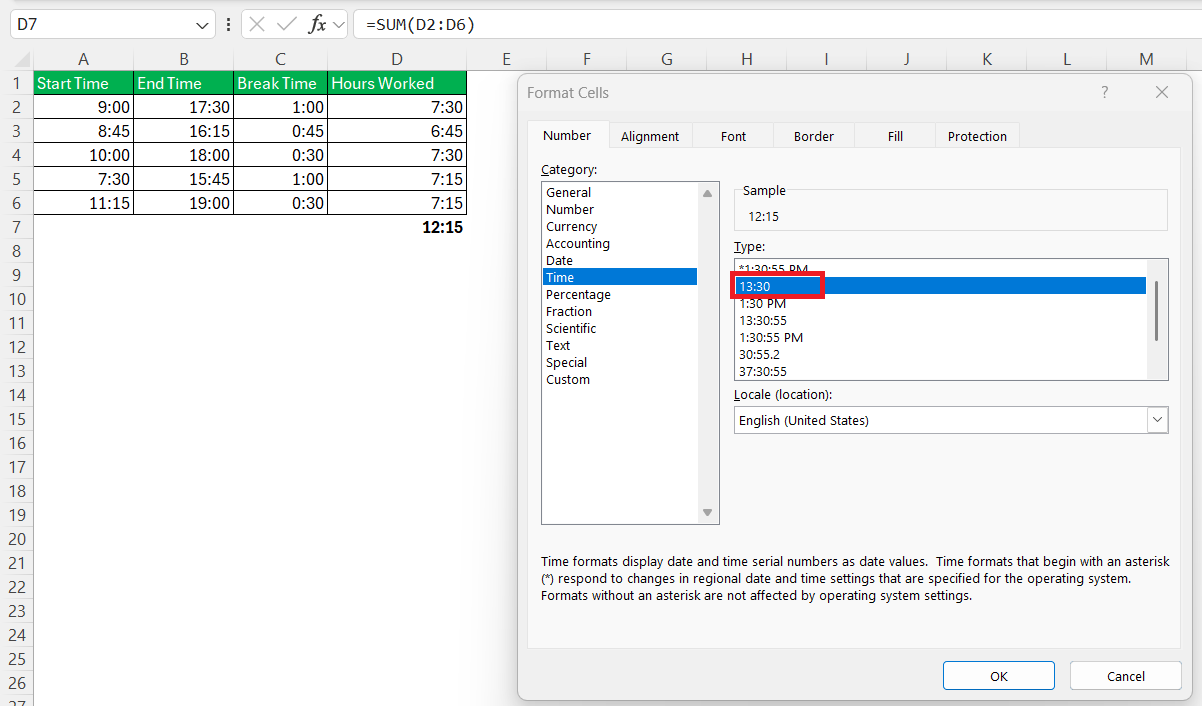Click the Start Time header cell

click(83, 83)
